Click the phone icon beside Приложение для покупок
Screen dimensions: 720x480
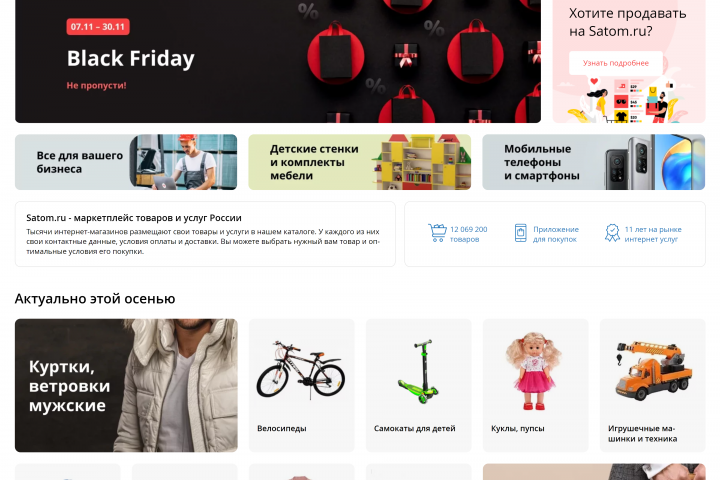(520, 233)
